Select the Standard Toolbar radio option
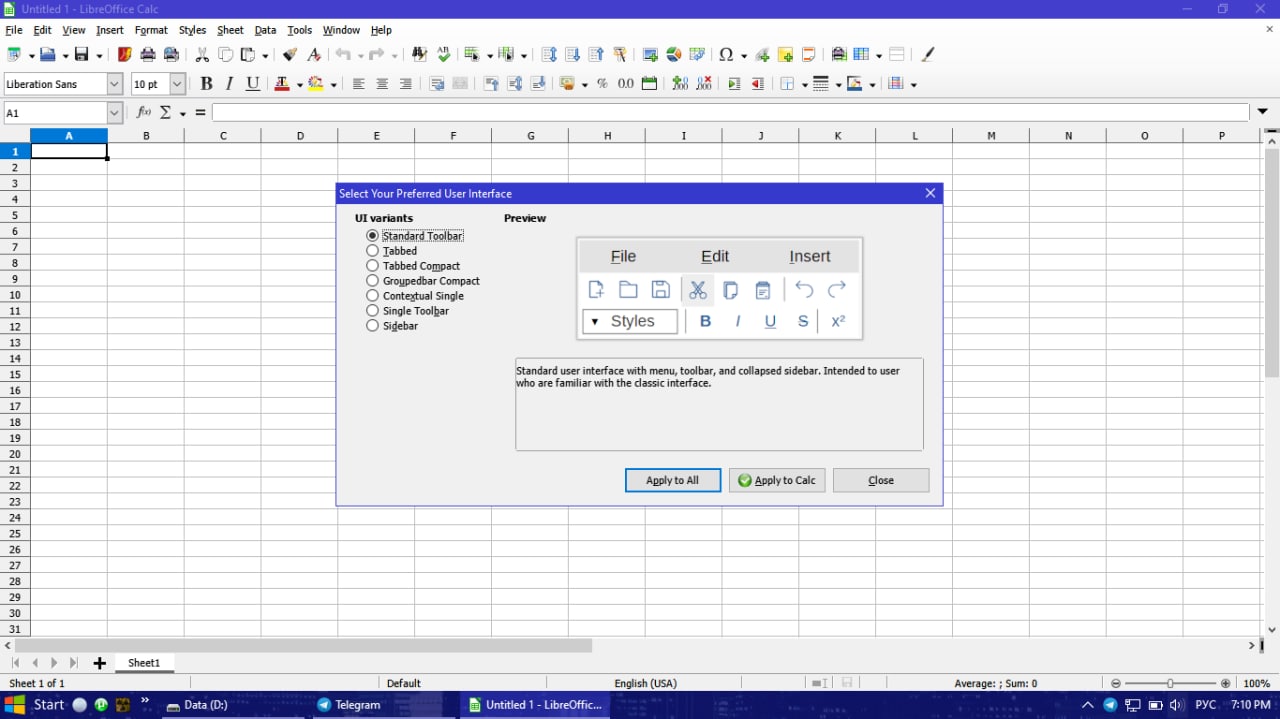 [x=415, y=236]
